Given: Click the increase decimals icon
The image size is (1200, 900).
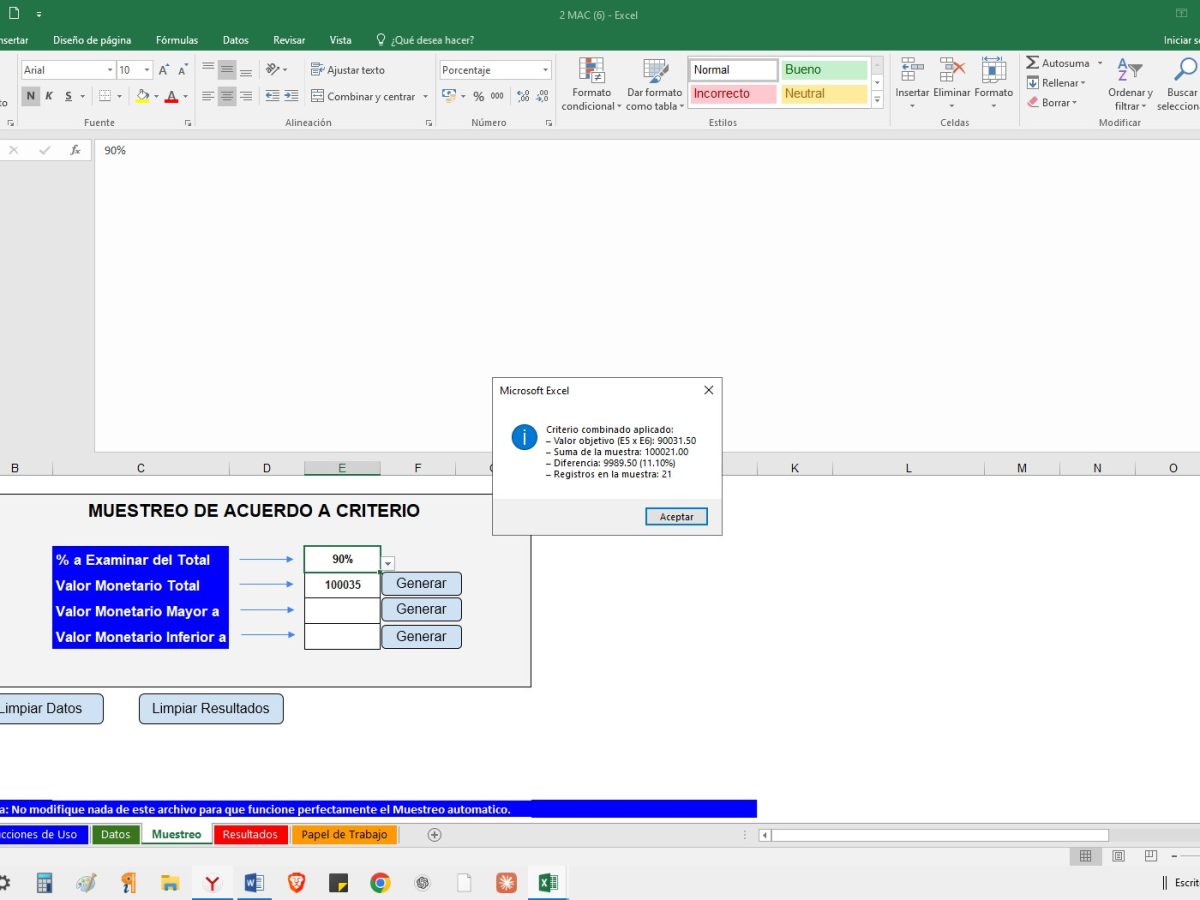Looking at the screenshot, I should pyautogui.click(x=523, y=96).
